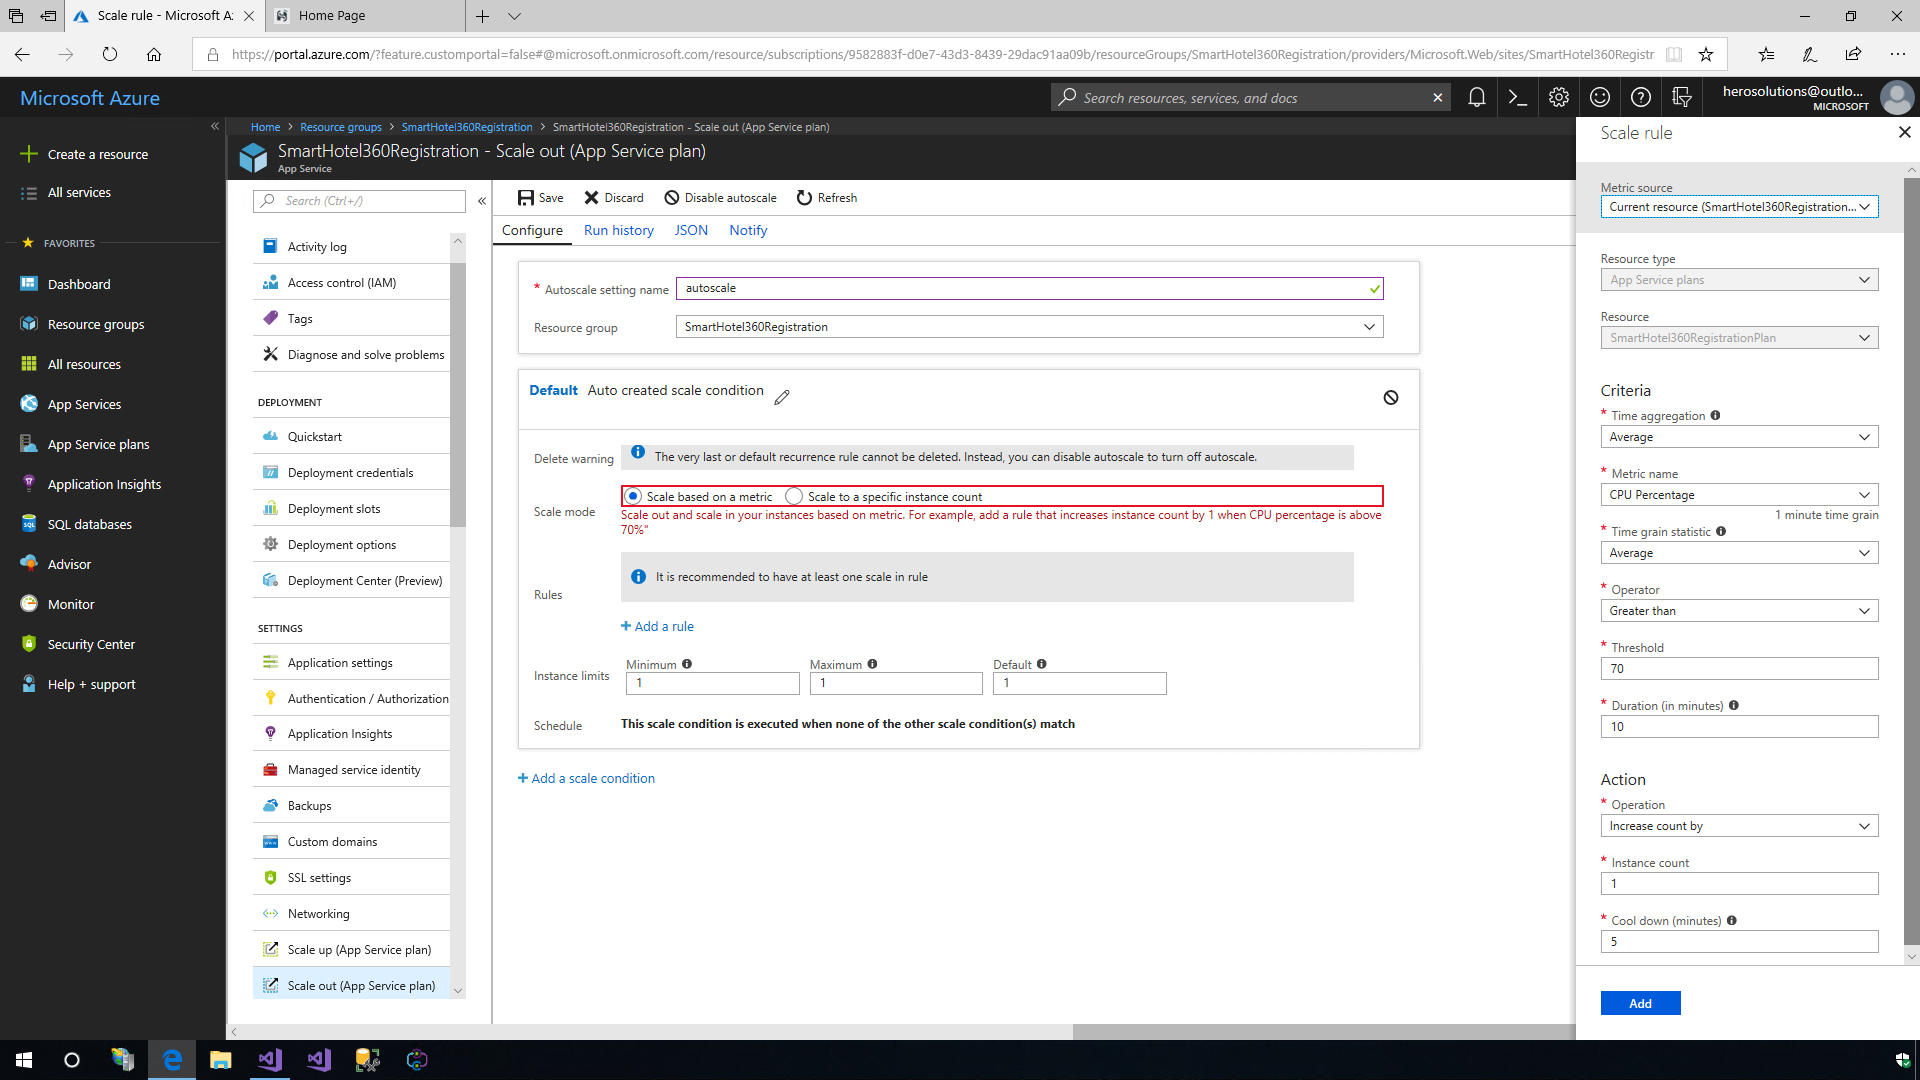Click the Disable autoscale toolbar icon
The height and width of the screenshot is (1080, 1920).
point(672,198)
